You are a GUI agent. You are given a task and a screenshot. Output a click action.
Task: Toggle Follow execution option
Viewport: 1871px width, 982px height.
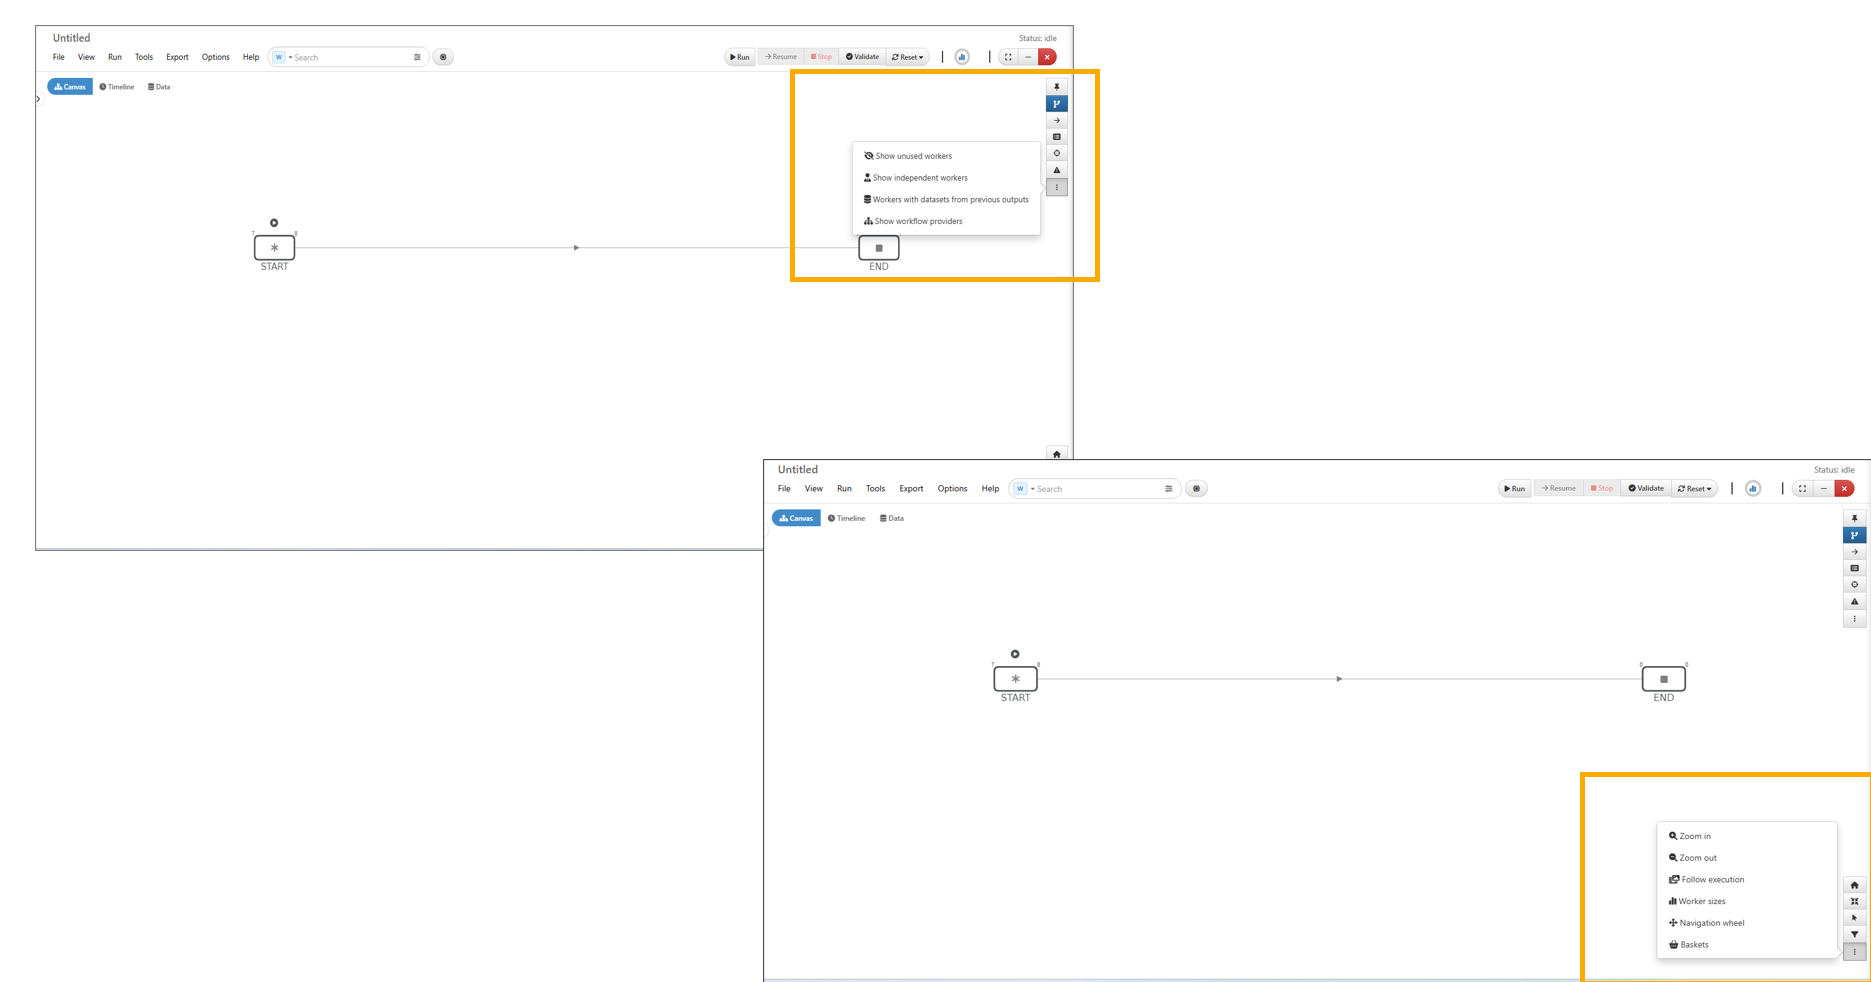[x=1712, y=880]
